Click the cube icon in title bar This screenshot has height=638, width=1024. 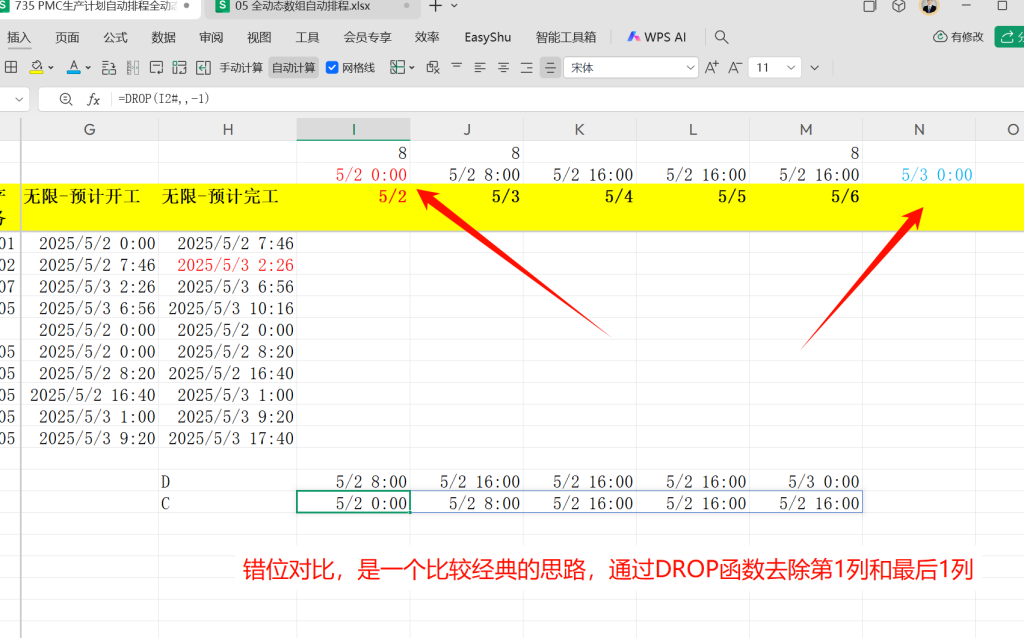(899, 7)
